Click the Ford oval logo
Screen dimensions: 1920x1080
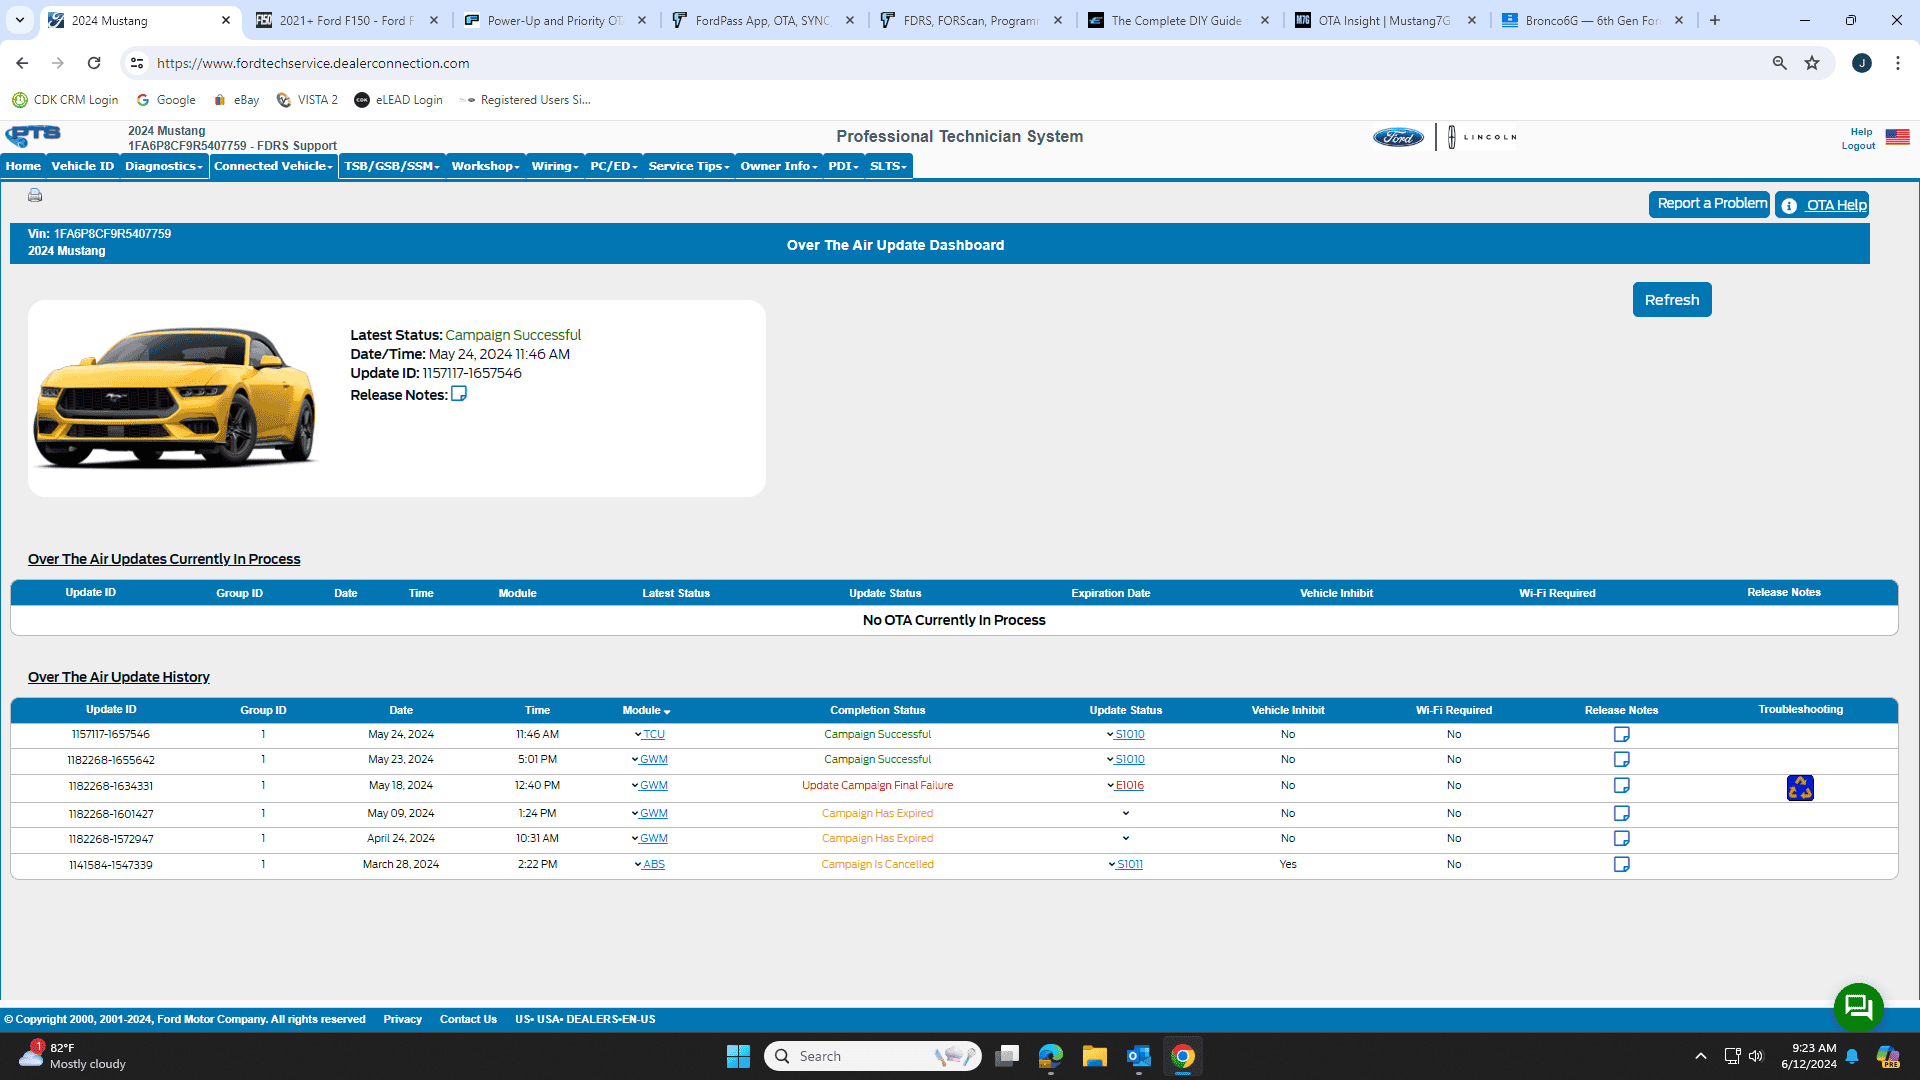pos(1398,137)
